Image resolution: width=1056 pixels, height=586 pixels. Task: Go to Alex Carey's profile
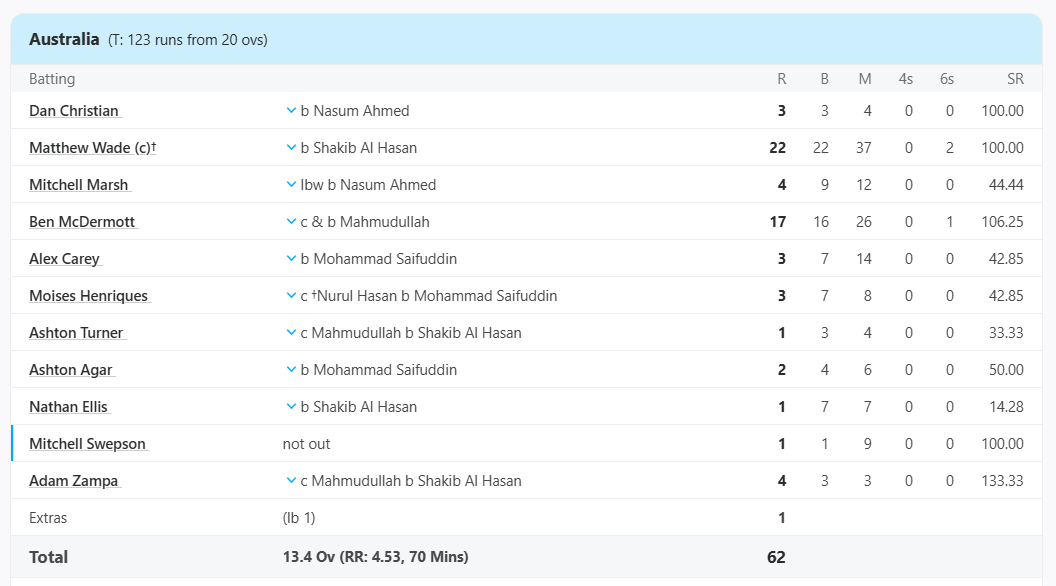pyautogui.click(x=64, y=259)
